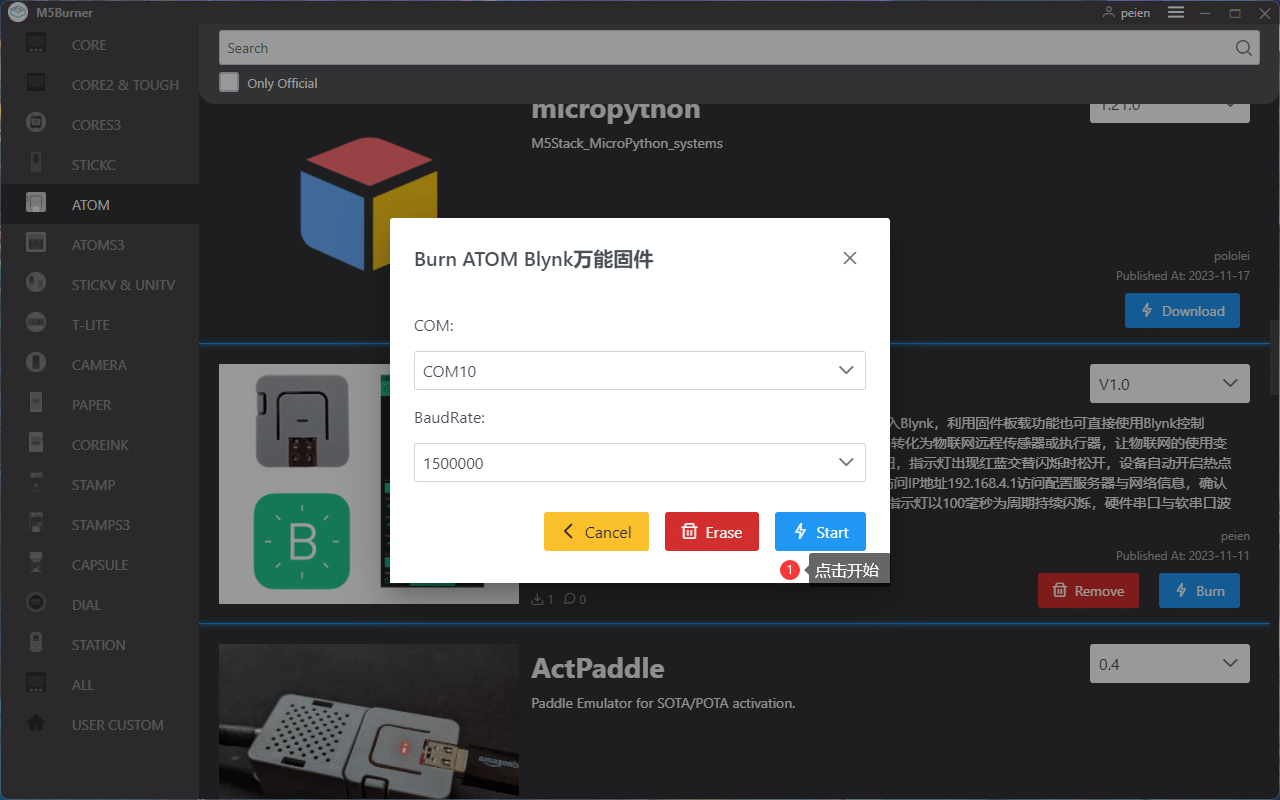Select the STAMP device icon
The image size is (1280, 800).
(36, 484)
